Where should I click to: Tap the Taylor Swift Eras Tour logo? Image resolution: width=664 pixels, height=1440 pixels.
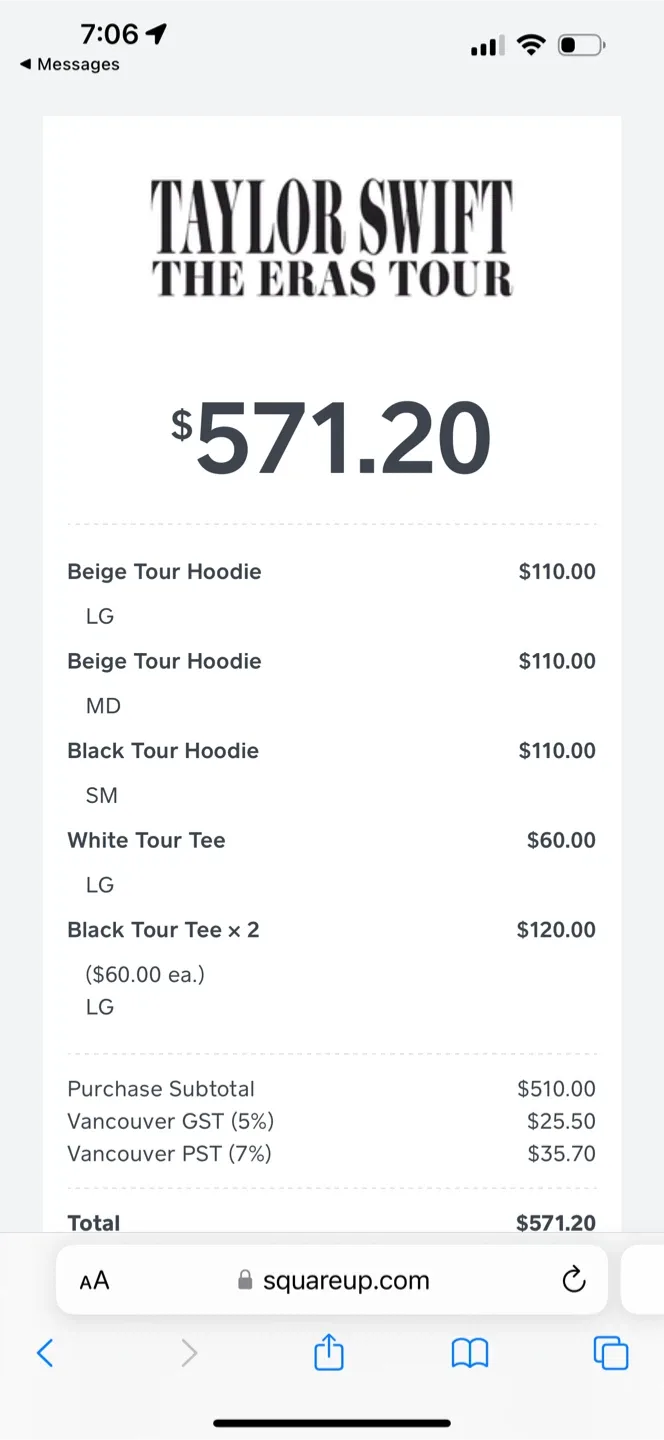click(332, 238)
